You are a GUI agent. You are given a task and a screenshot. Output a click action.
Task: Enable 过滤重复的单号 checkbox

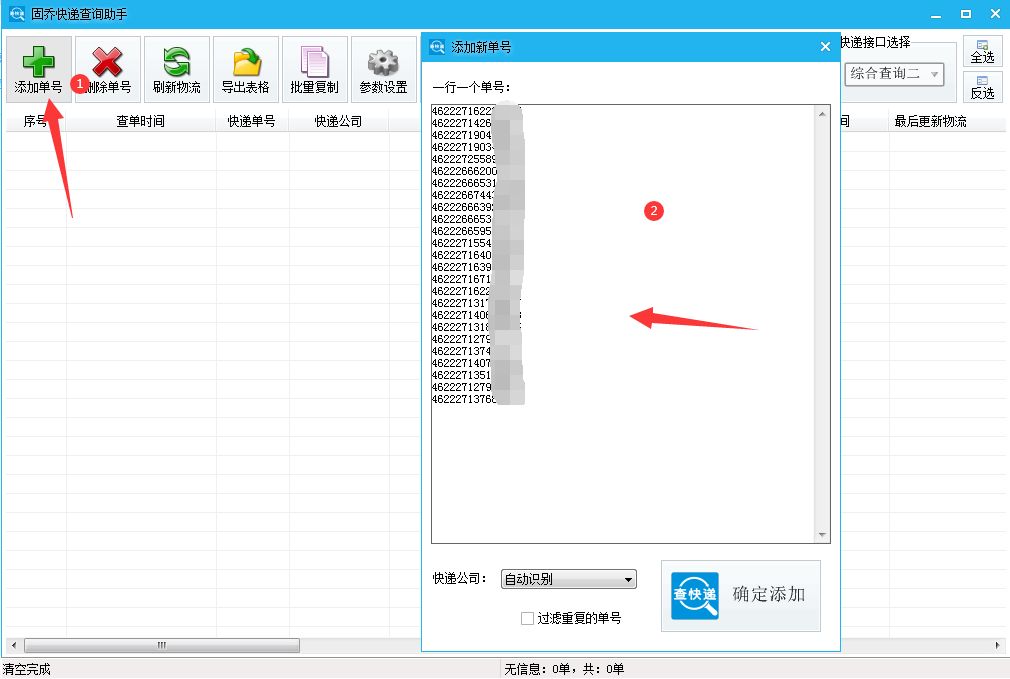[527, 618]
